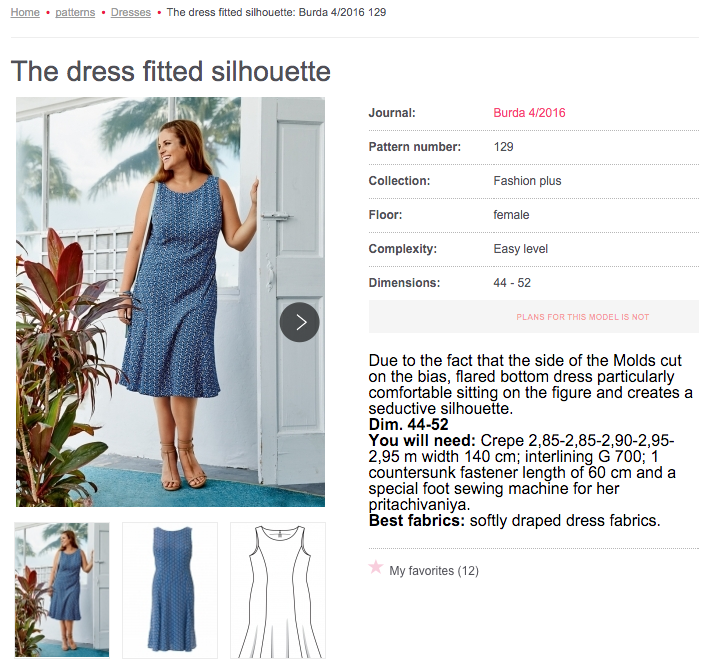
Task: Open the Burda 4/2016 journal link
Action: coord(529,113)
